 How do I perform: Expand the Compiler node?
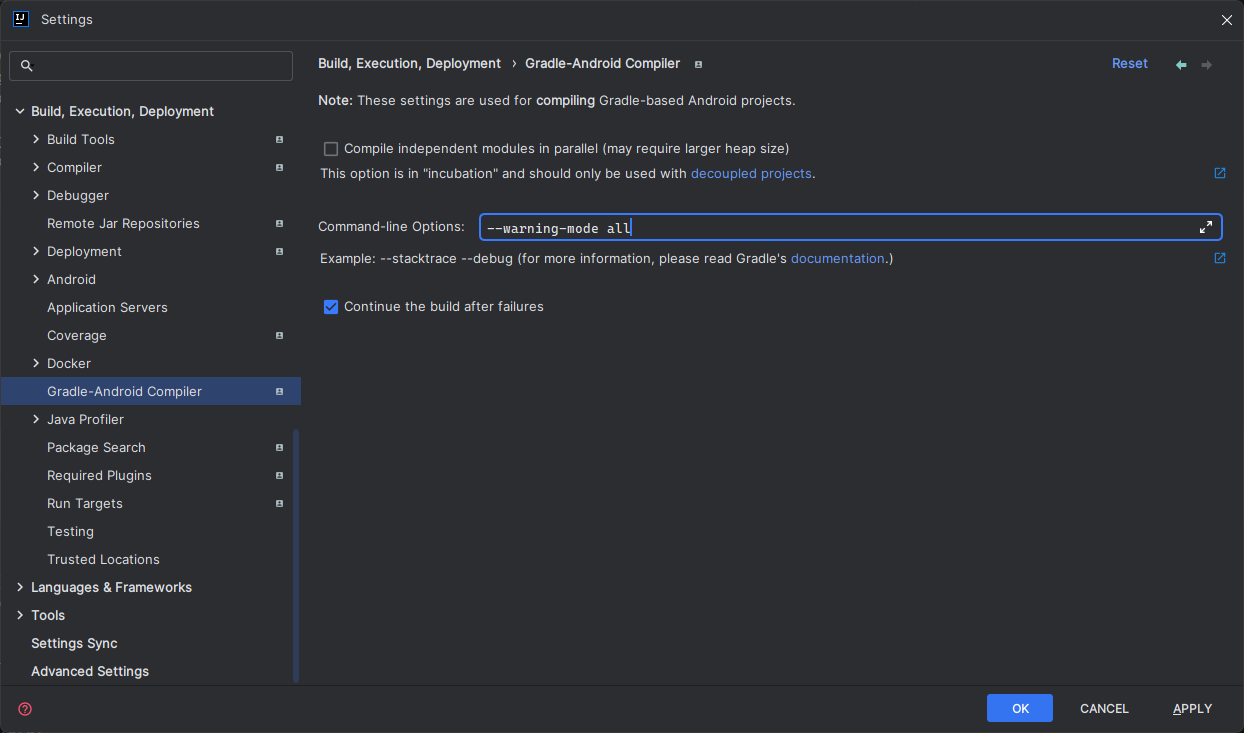[x=36, y=167]
